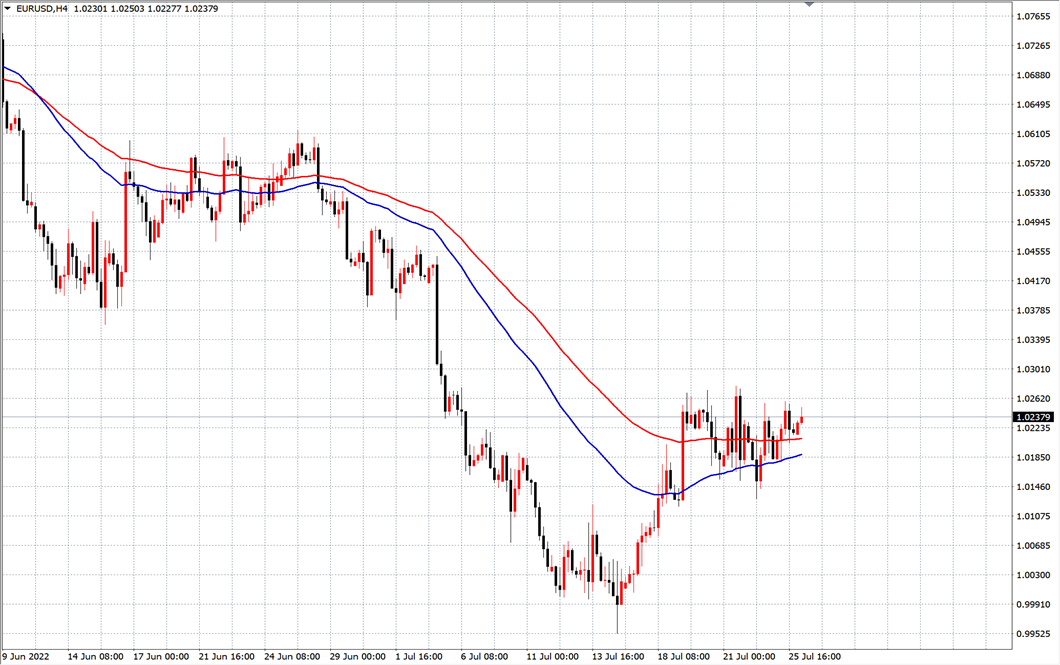
Task: Click the 6 Jul 08:00 time label
Action: pyautogui.click(x=485, y=657)
